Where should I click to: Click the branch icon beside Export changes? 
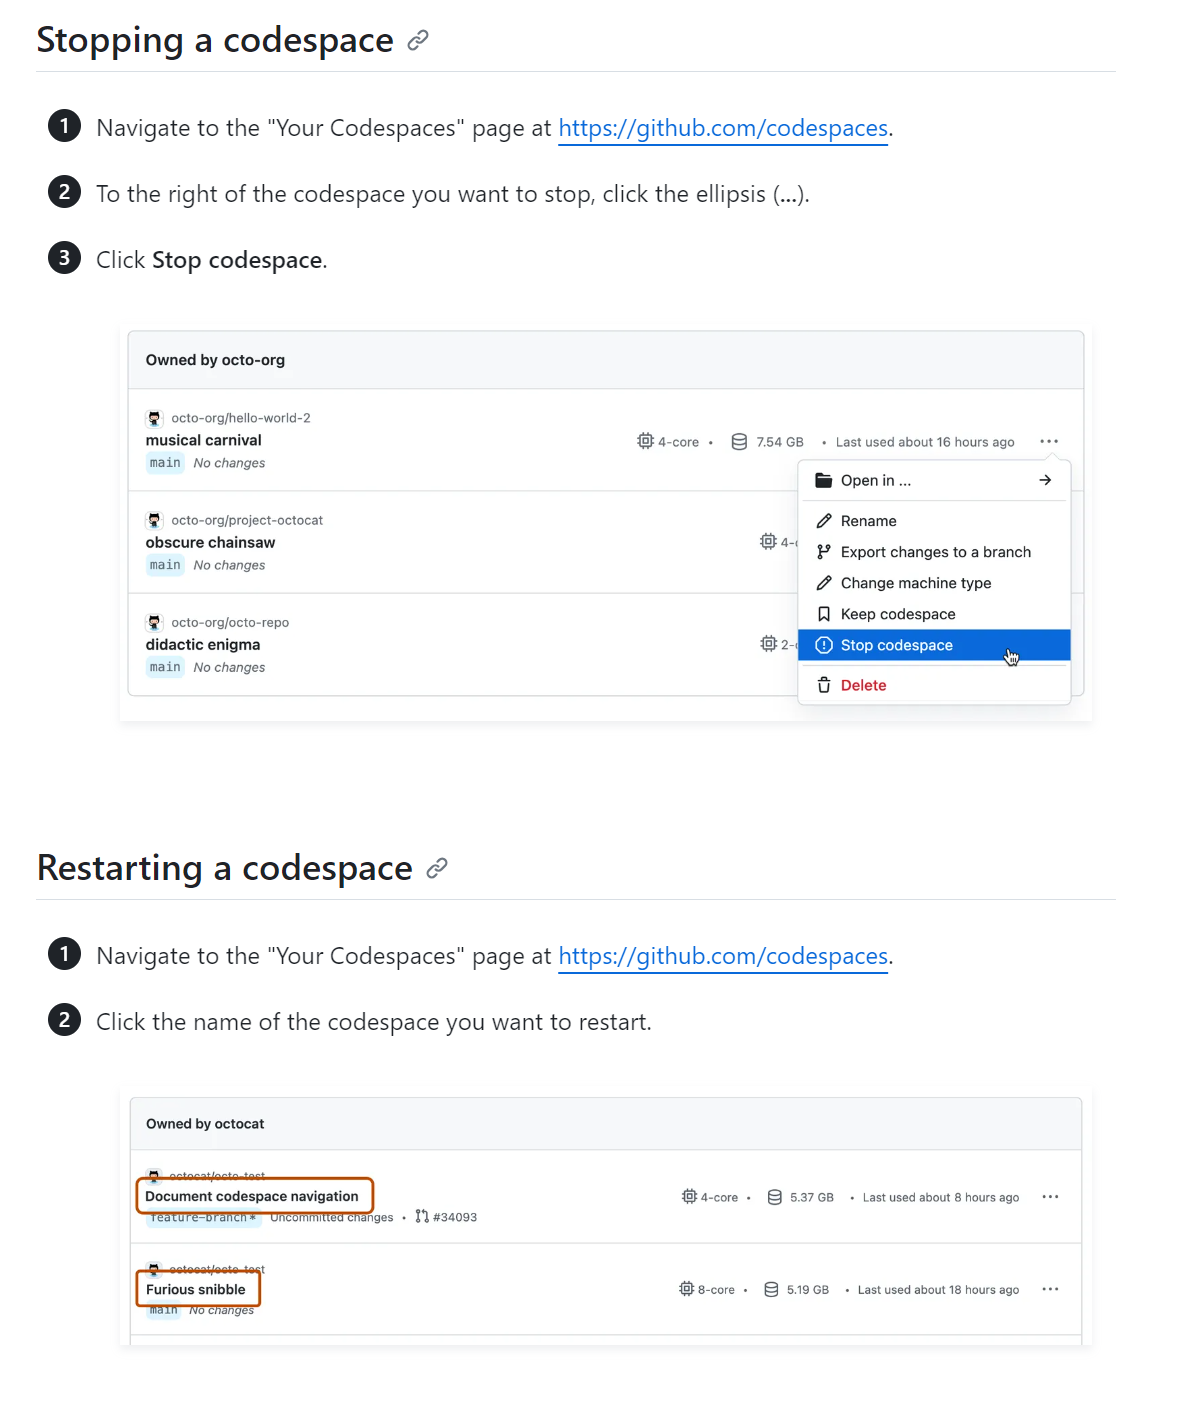(824, 551)
